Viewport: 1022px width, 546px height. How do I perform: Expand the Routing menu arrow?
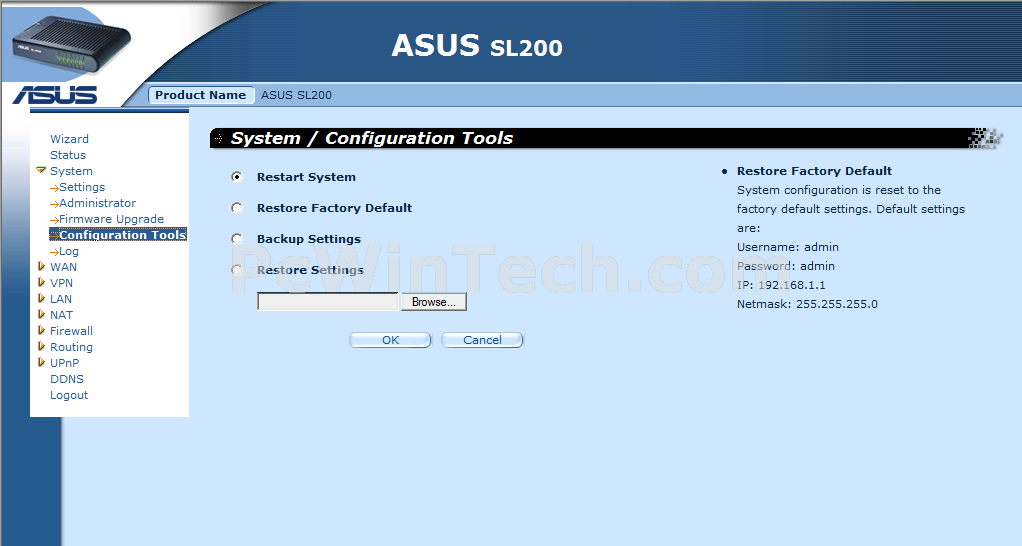click(x=41, y=347)
